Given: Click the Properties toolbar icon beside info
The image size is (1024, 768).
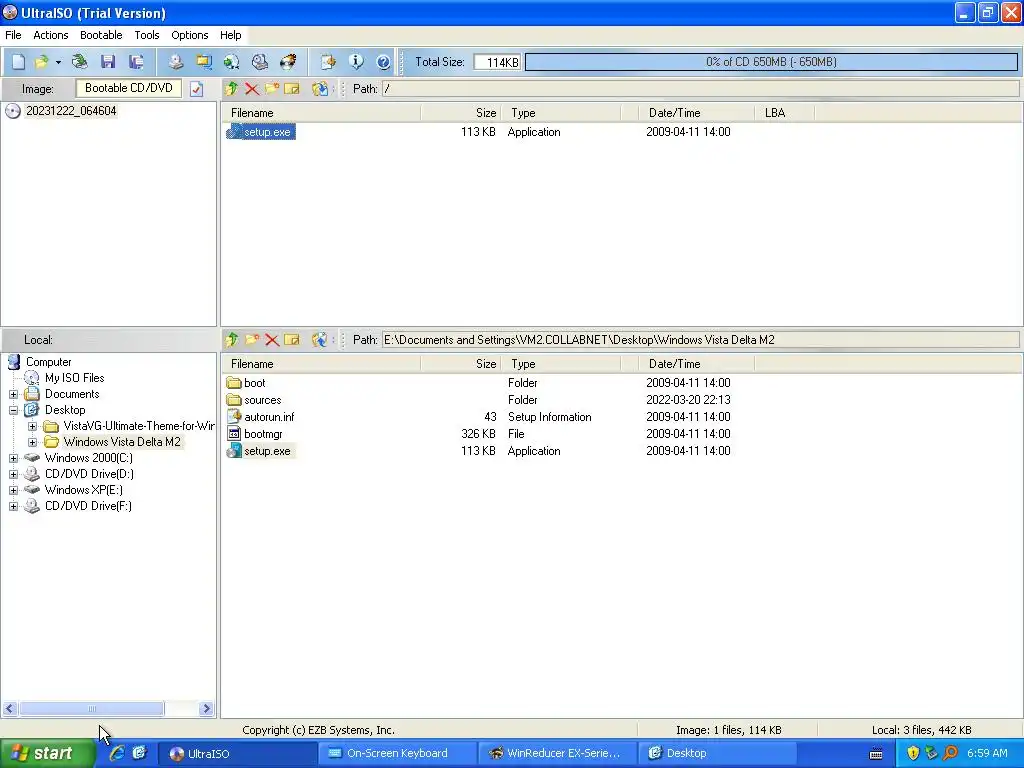Looking at the screenshot, I should point(328,62).
